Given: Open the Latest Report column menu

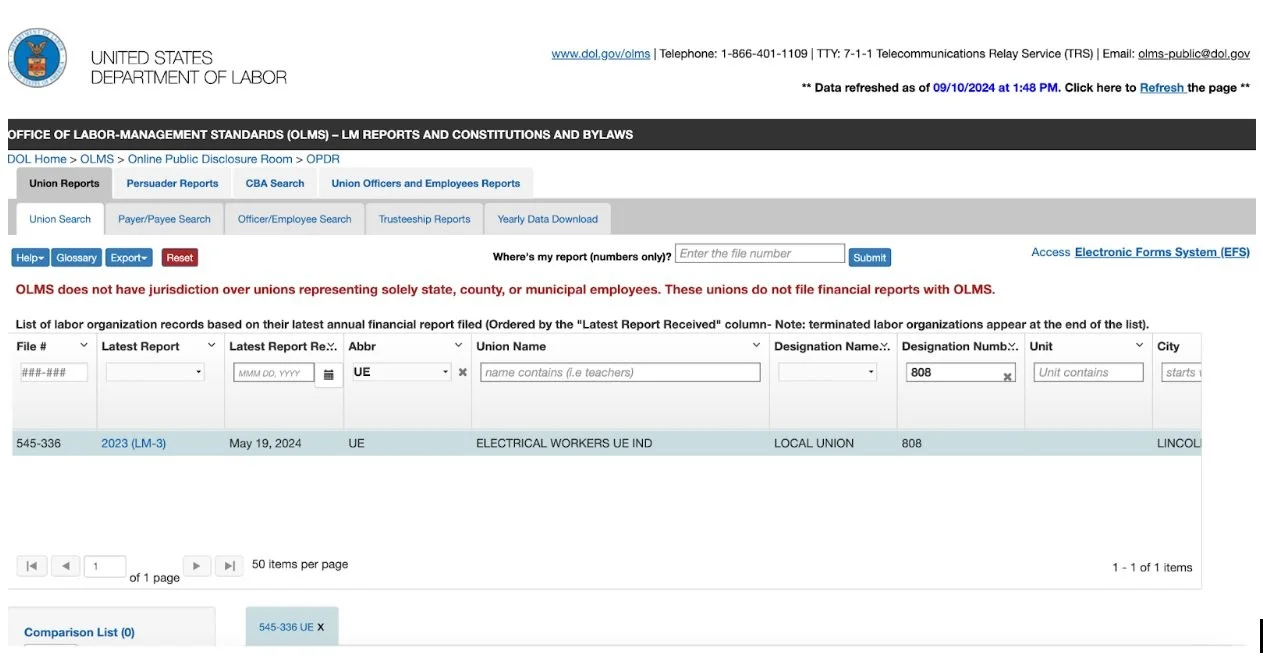Looking at the screenshot, I should click(211, 345).
